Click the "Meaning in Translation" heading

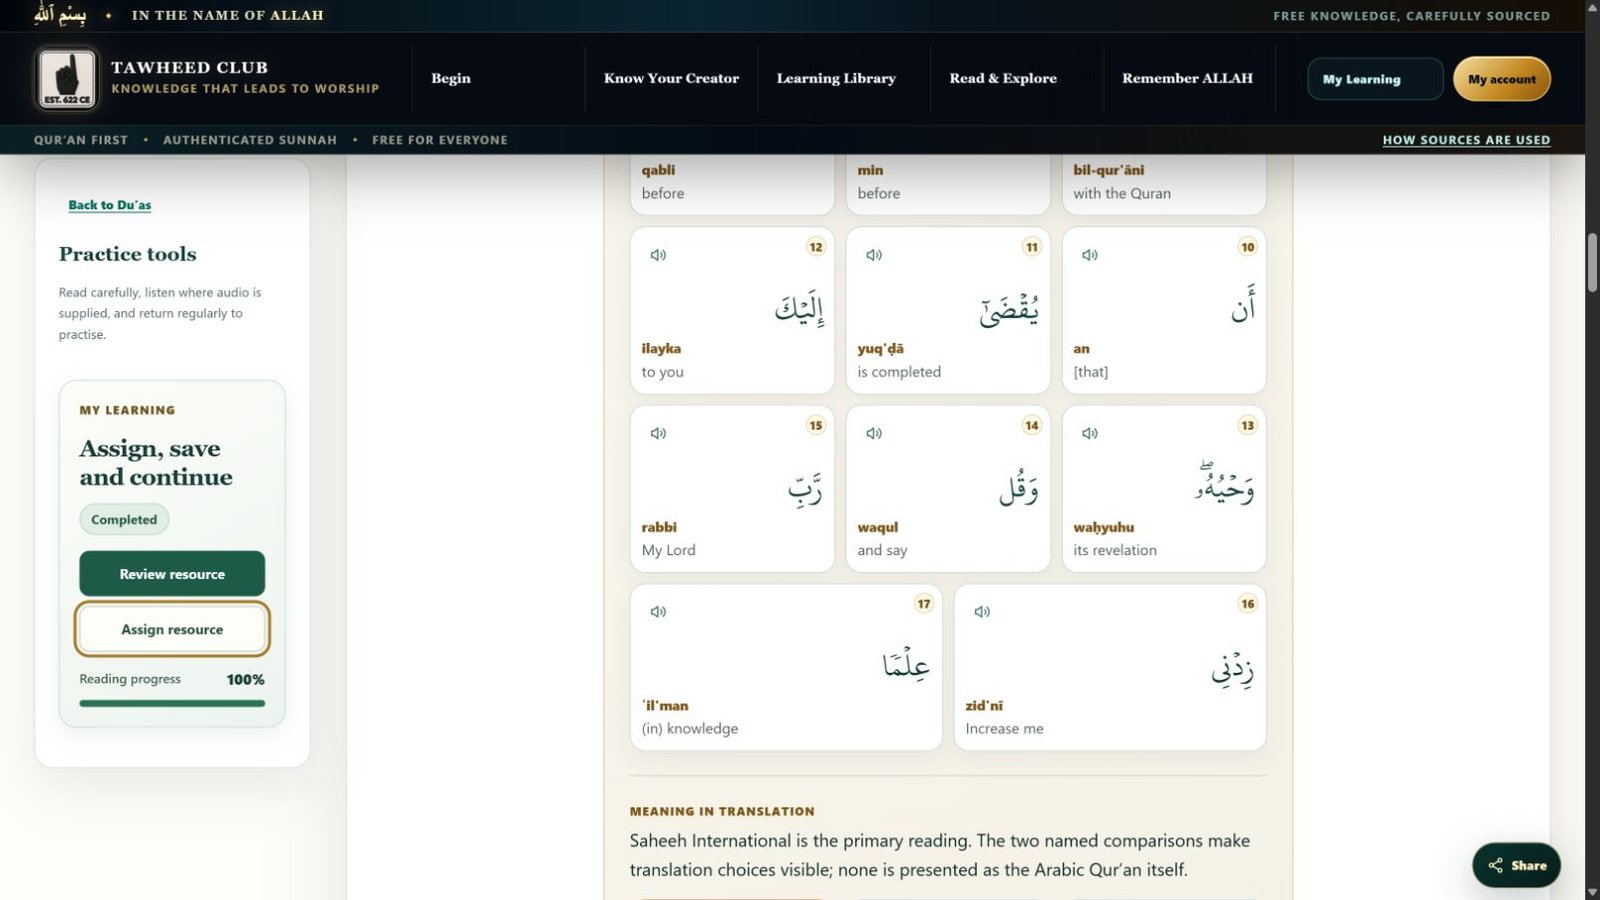(722, 811)
